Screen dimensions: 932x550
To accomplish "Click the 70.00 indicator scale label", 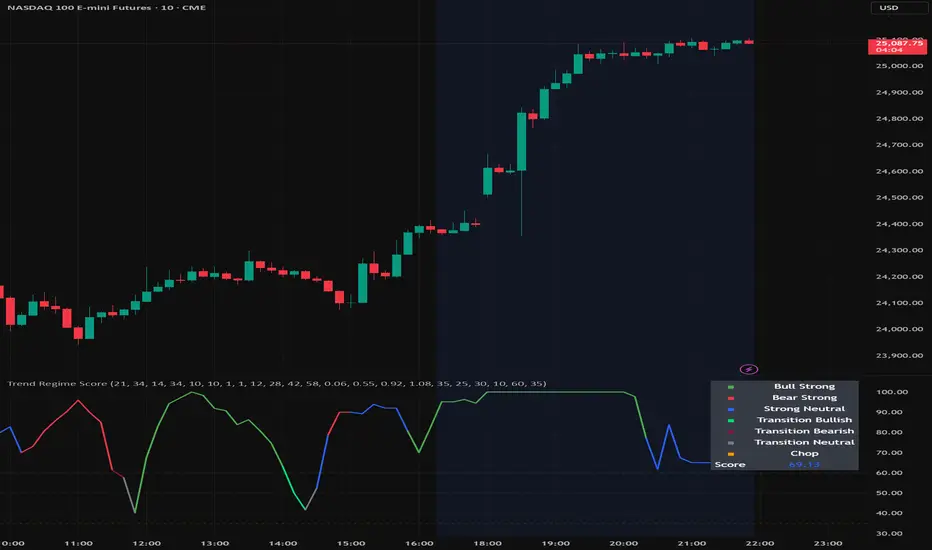I will coord(889,452).
